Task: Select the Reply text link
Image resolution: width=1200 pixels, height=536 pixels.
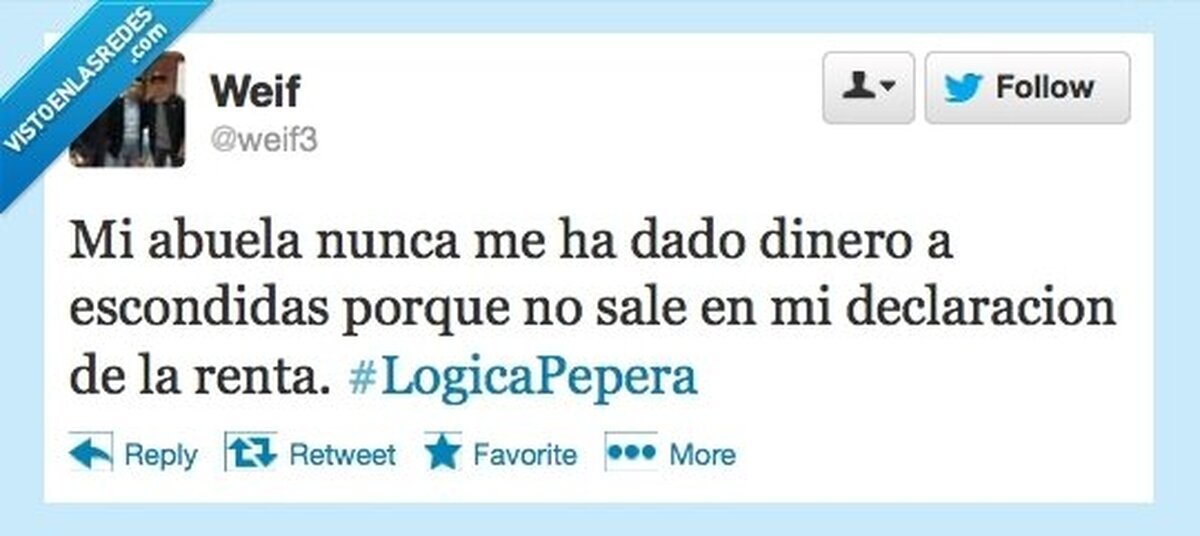Action: (160, 455)
